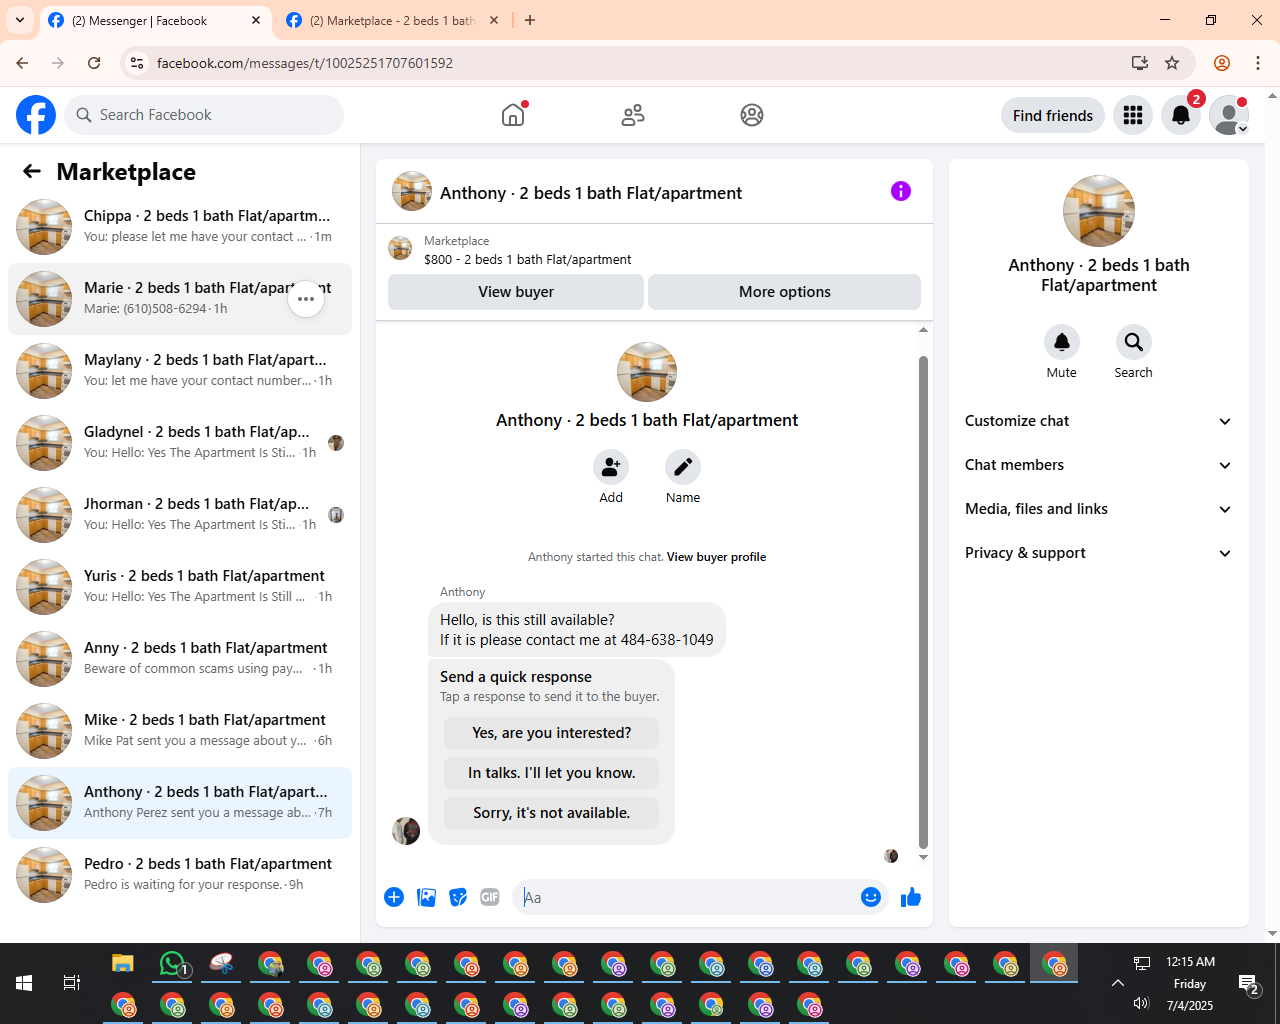
Task: Open File Explorer from taskbar
Action: pos(123,964)
